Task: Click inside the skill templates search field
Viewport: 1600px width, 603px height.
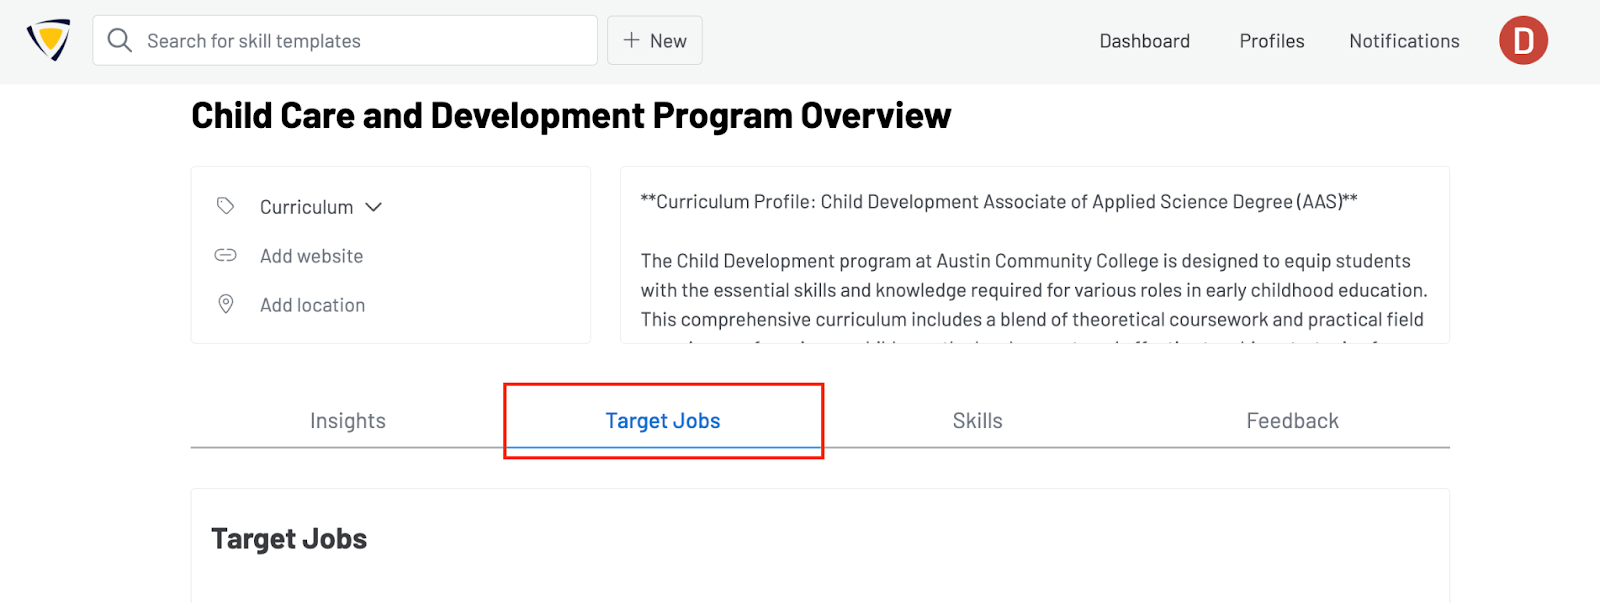Action: click(x=345, y=40)
